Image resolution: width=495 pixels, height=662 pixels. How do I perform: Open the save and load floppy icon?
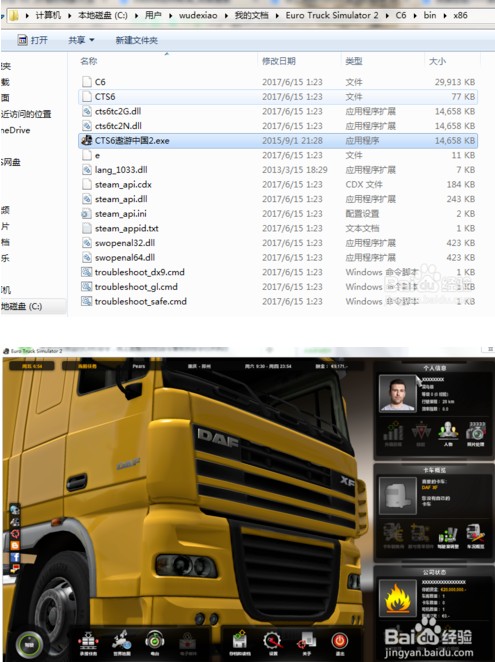[x=239, y=643]
